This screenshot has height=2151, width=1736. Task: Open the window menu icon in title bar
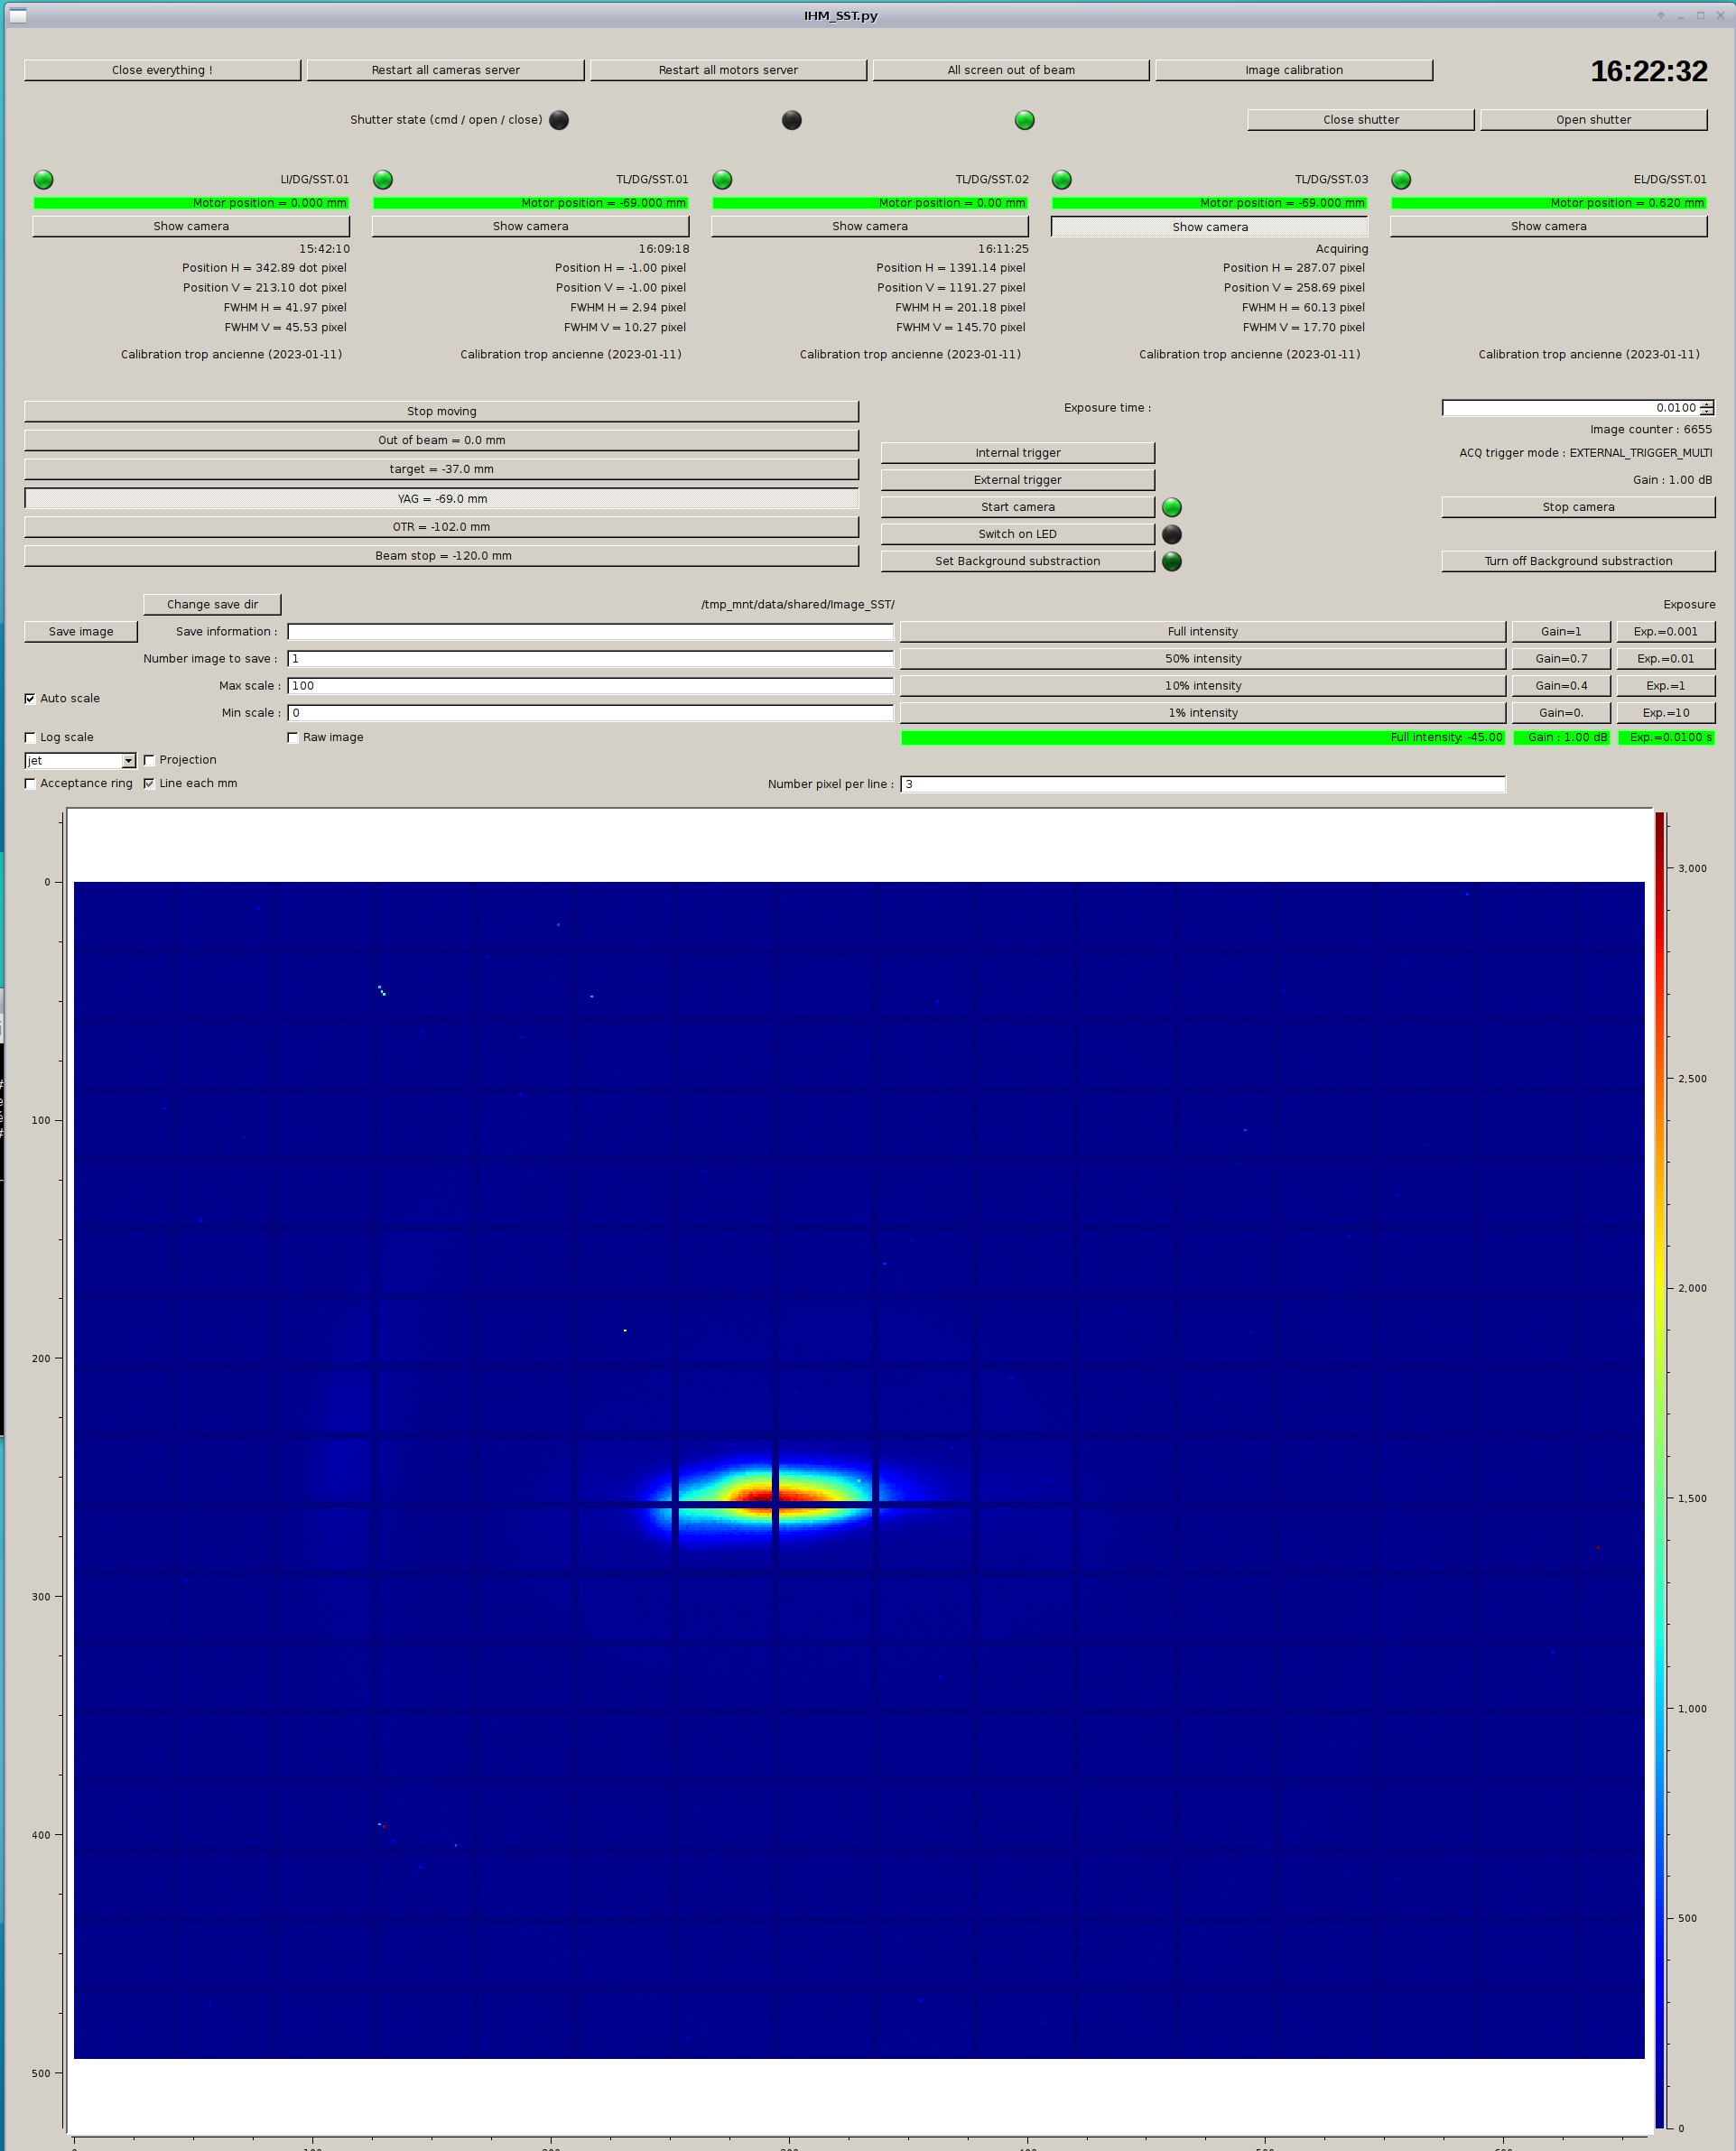pos(17,15)
